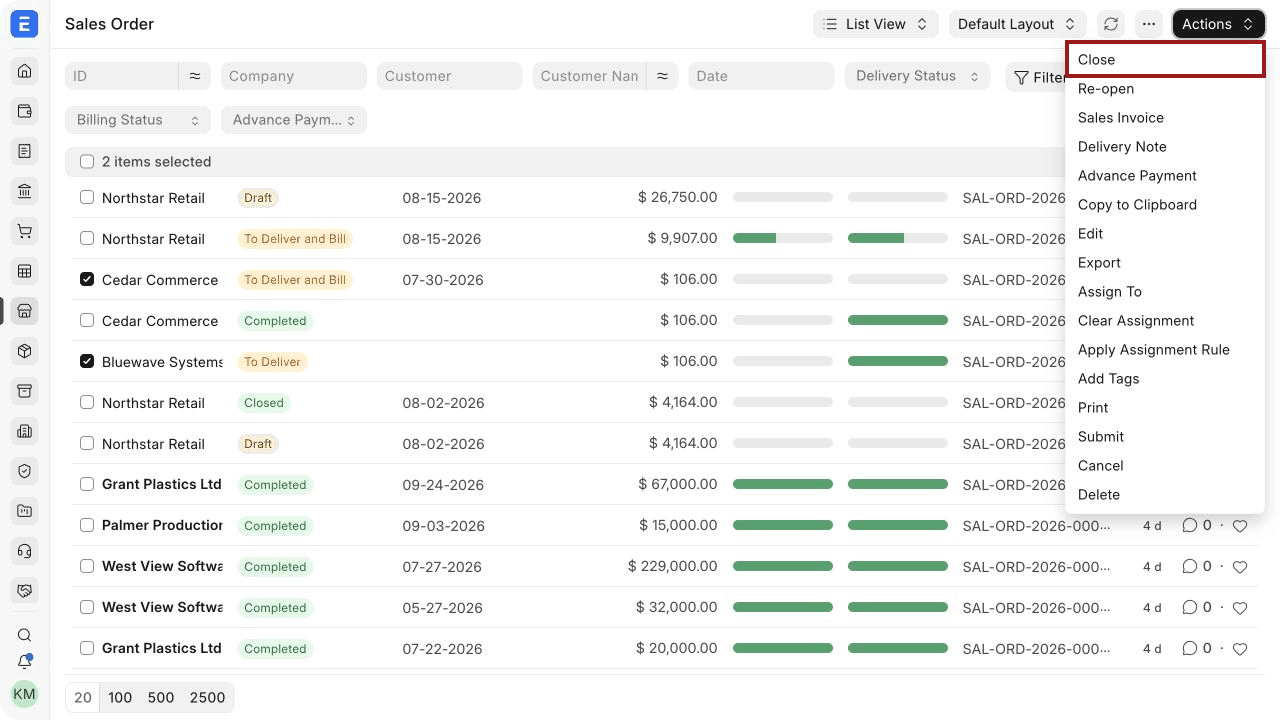The height and width of the screenshot is (720, 1280).
Task: Open the List View dropdown
Action: [x=875, y=24]
